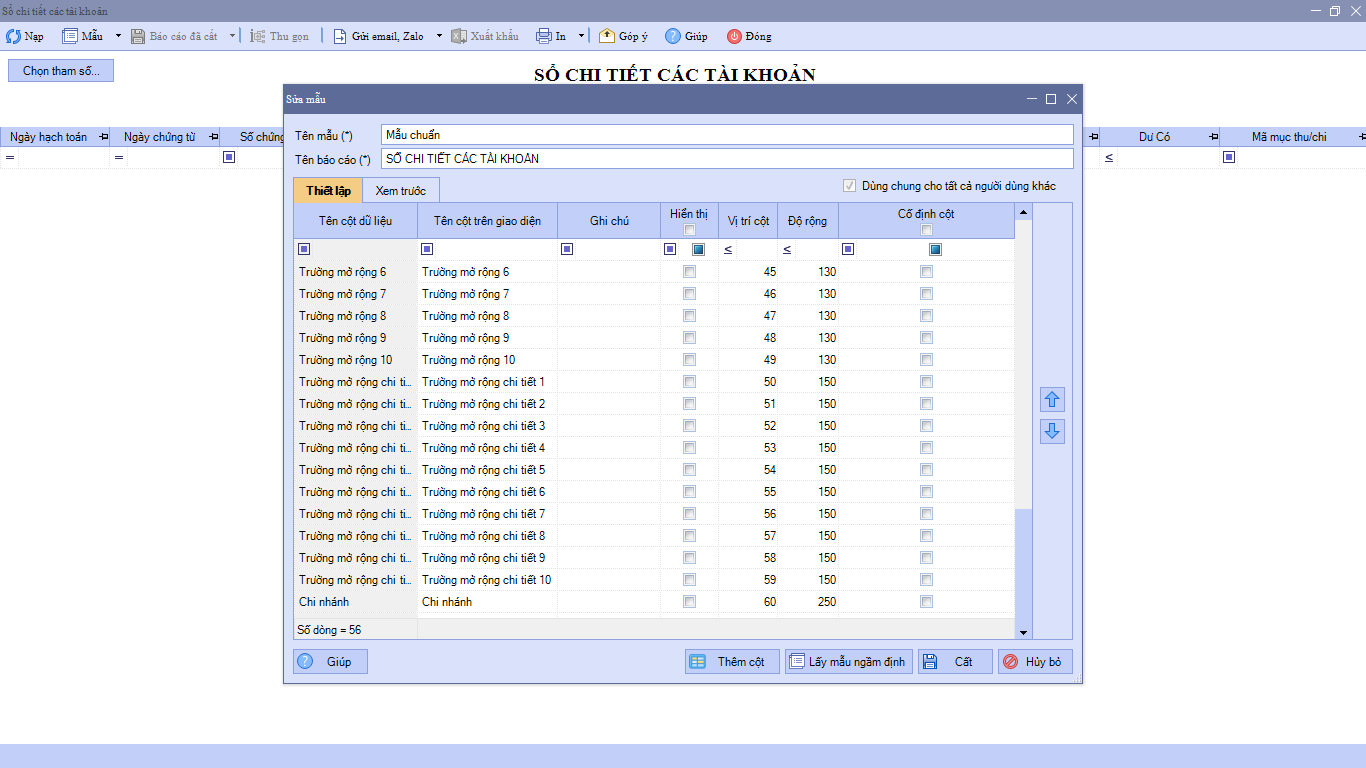Expand the Báo cáo đã cất dropdown arrow
This screenshot has height=768, width=1366.
pyautogui.click(x=233, y=36)
